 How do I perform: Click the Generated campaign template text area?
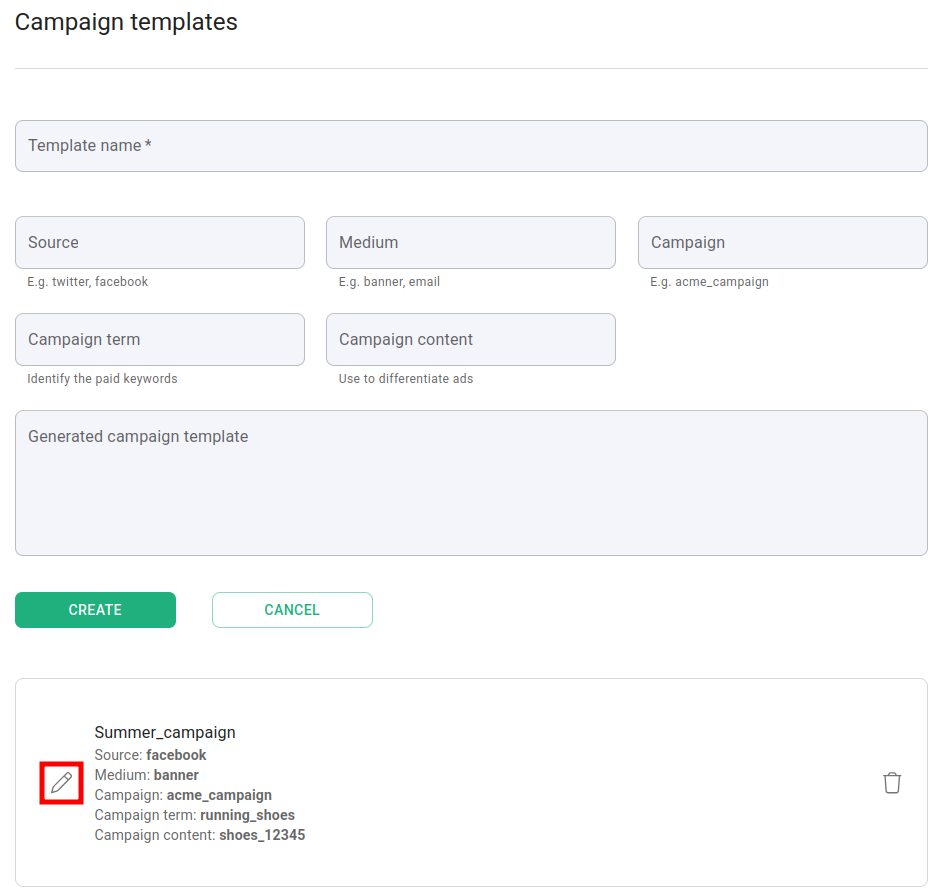pos(471,483)
